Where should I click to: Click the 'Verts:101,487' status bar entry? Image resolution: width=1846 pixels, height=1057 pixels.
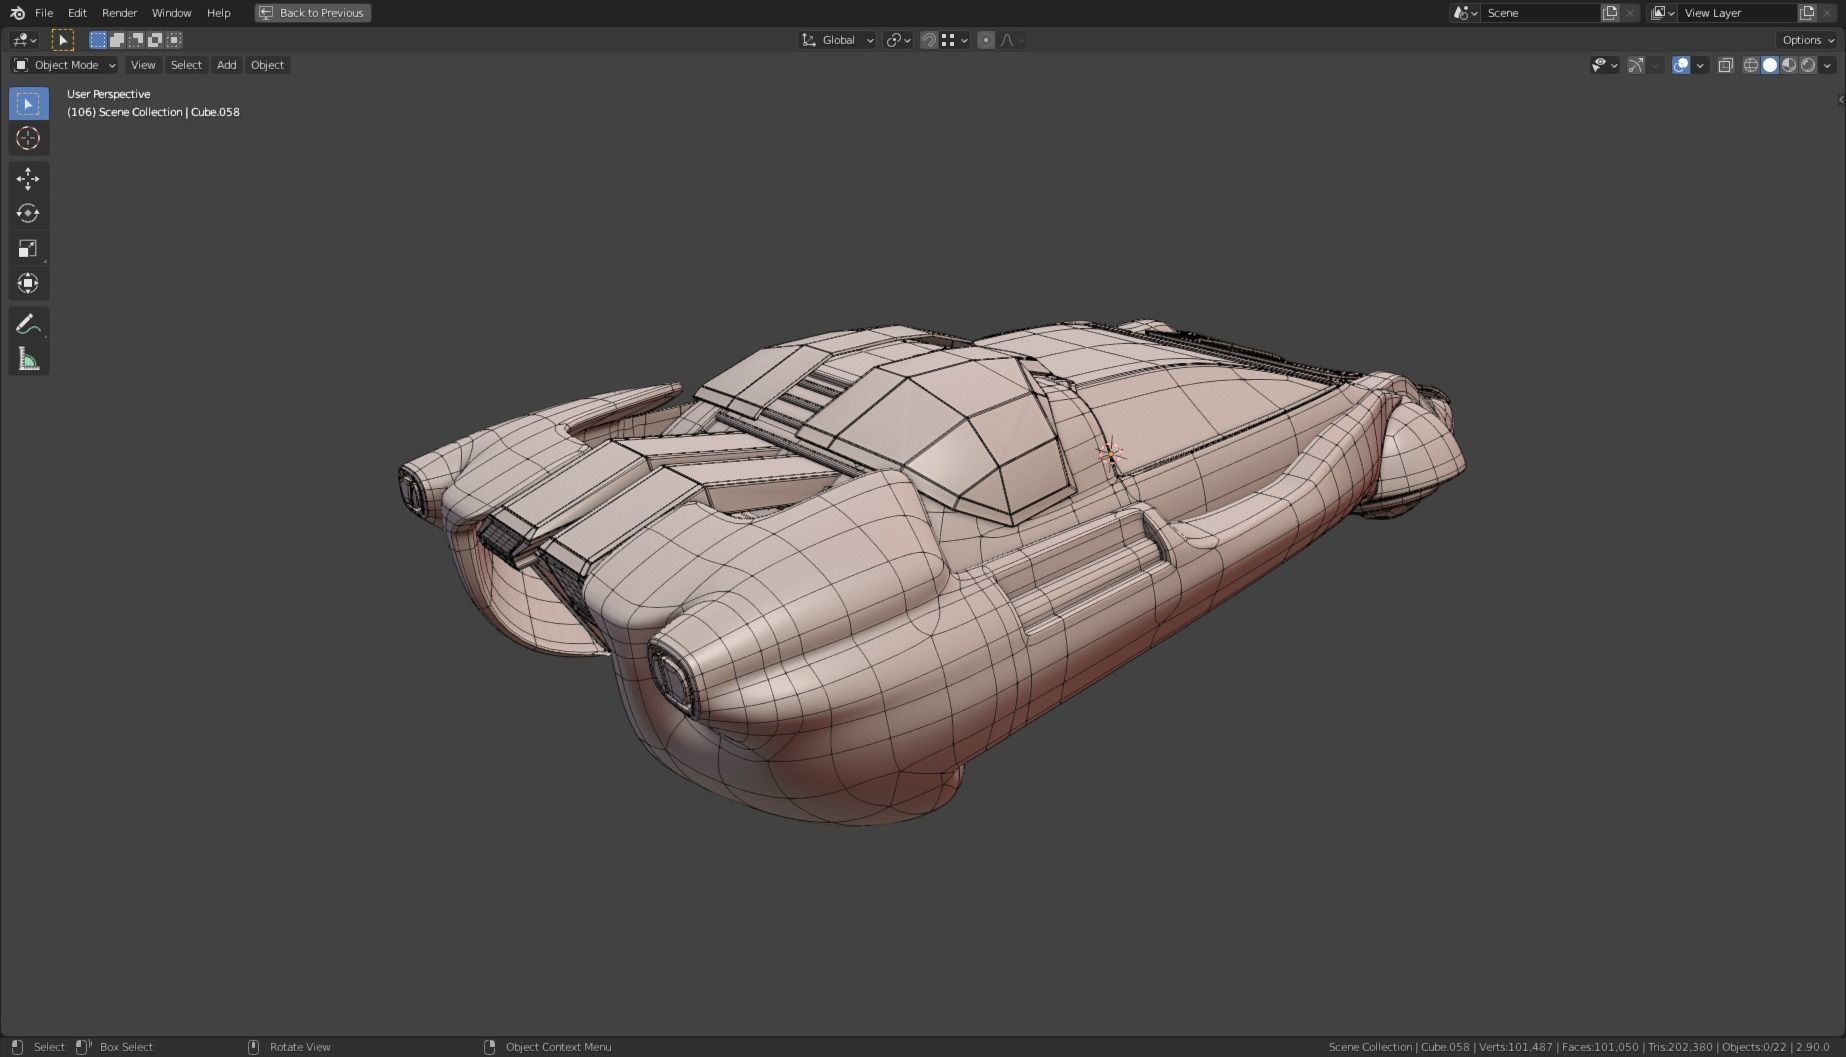pos(1516,1047)
